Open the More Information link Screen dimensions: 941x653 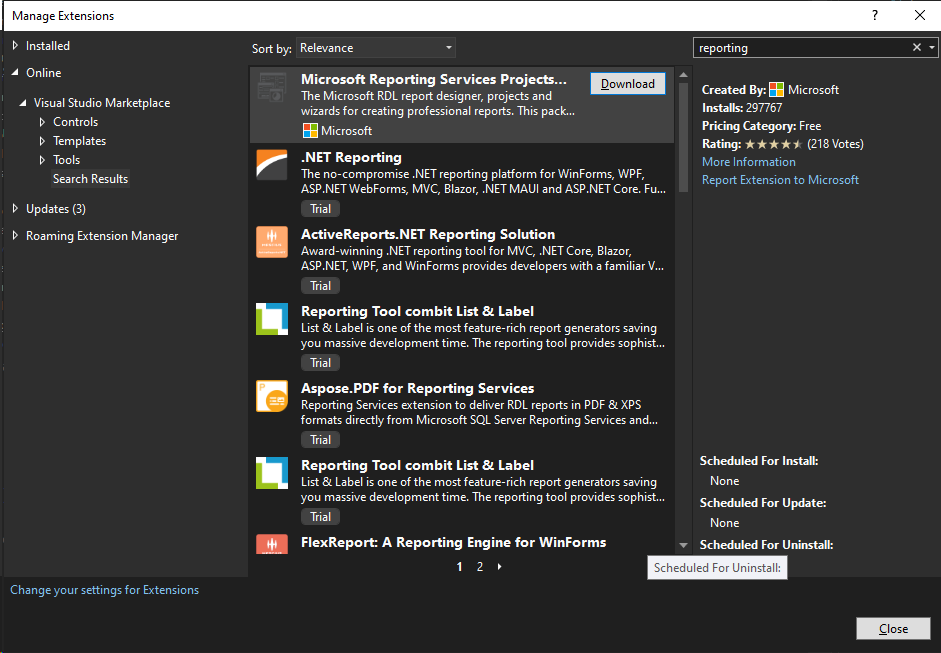(x=748, y=162)
